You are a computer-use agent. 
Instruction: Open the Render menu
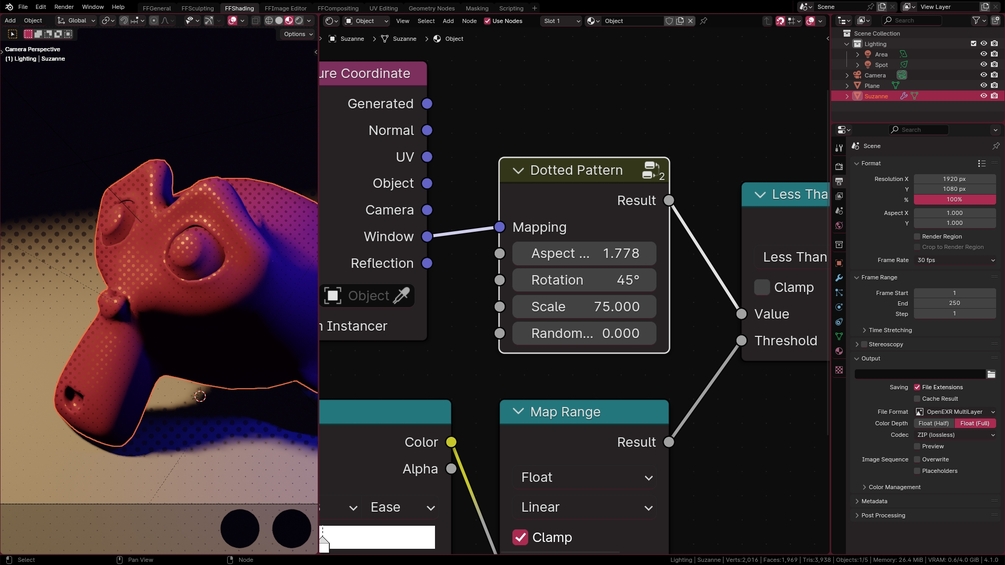63,6
